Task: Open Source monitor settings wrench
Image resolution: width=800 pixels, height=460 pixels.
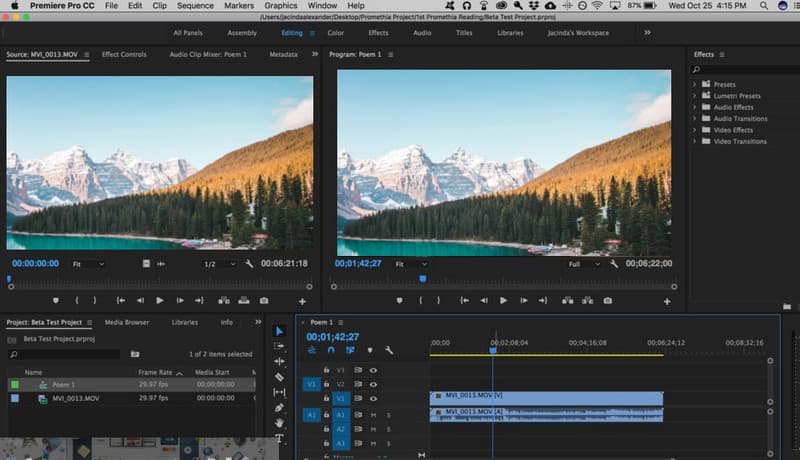Action: click(x=249, y=264)
